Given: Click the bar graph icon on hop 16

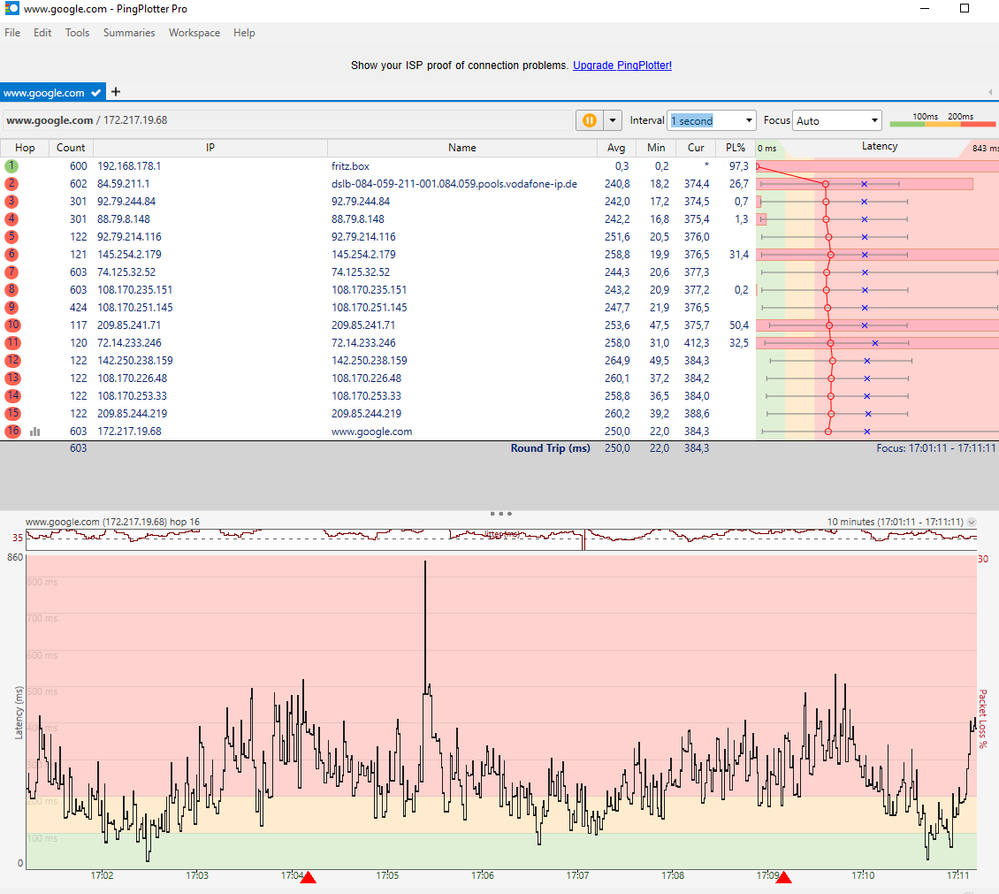Looking at the screenshot, I should point(36,432).
